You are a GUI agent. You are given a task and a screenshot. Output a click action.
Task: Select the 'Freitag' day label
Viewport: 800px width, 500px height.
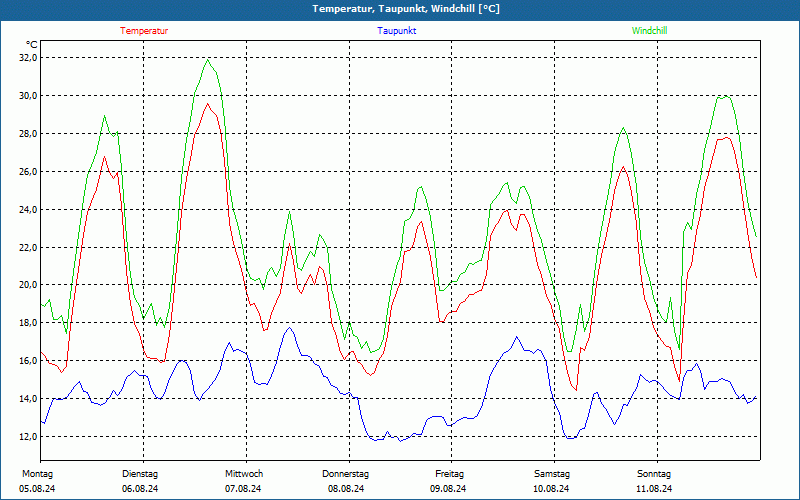coord(449,474)
